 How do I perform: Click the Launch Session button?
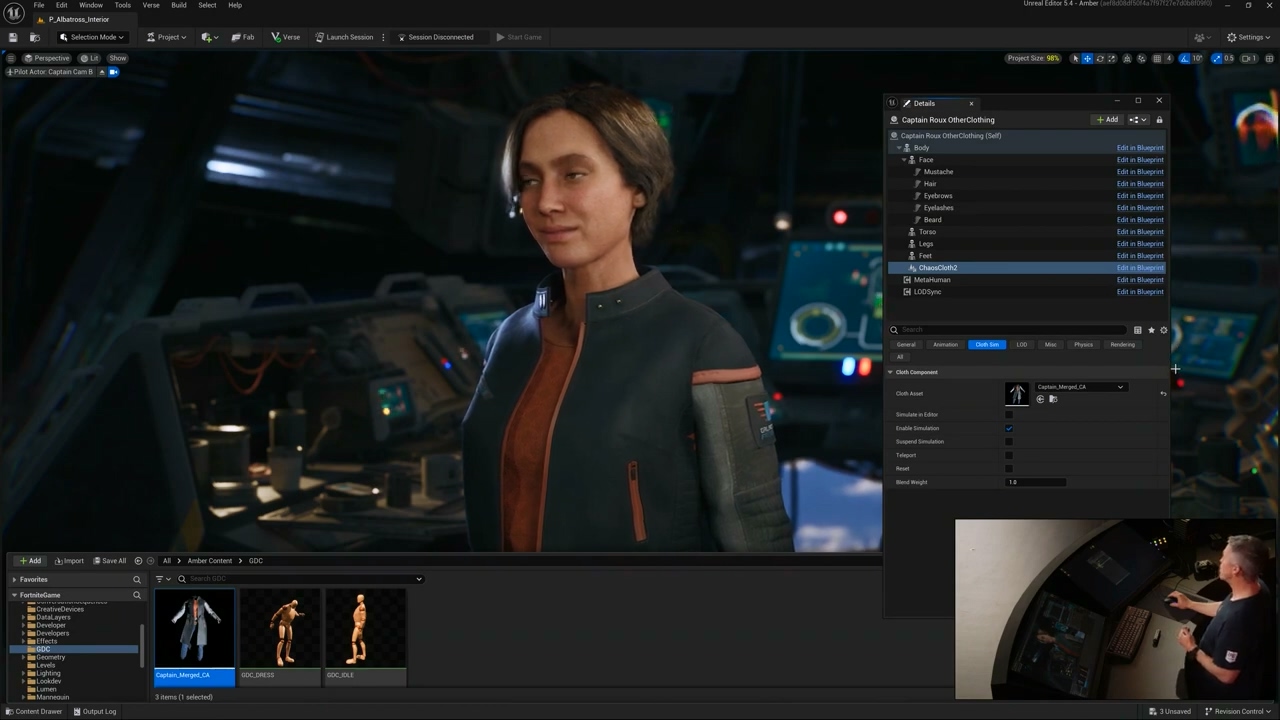pyautogui.click(x=344, y=37)
